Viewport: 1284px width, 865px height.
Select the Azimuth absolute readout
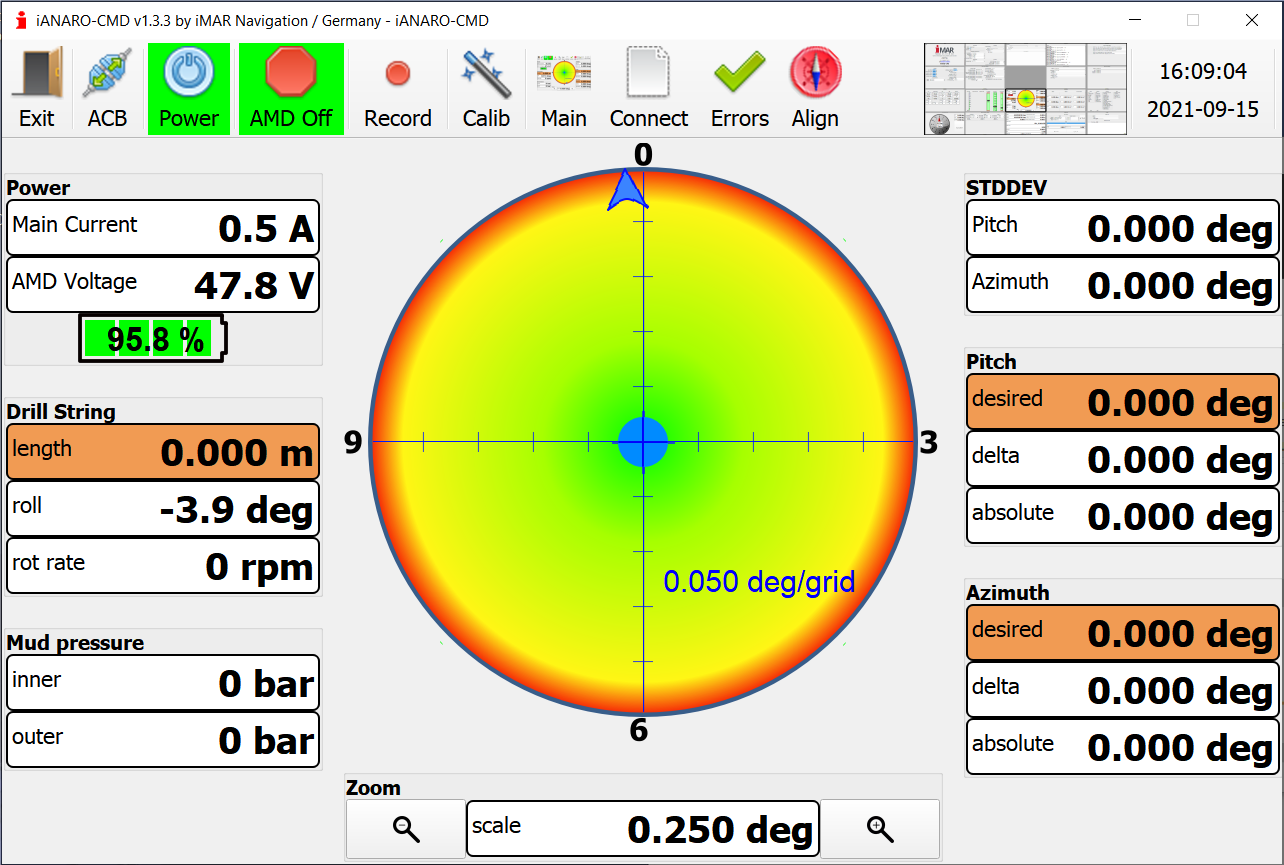[1123, 747]
